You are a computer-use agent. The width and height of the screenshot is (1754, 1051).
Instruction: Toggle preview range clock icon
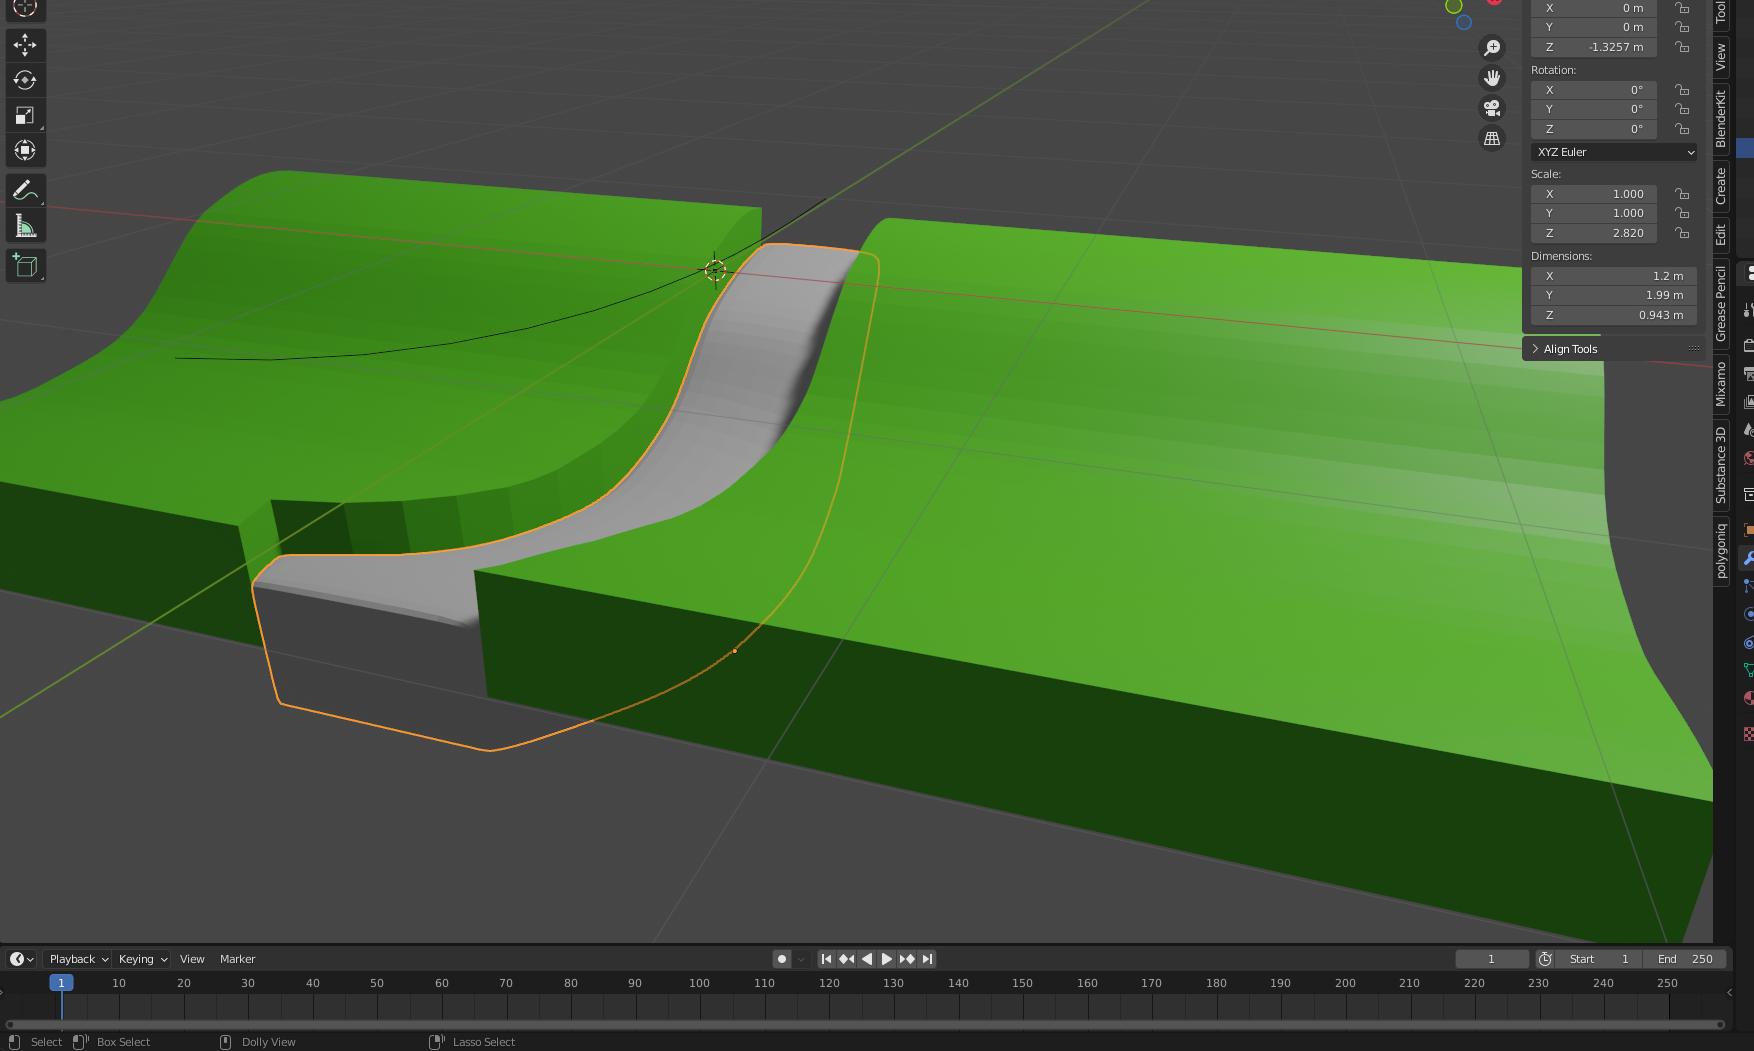[x=1545, y=959]
